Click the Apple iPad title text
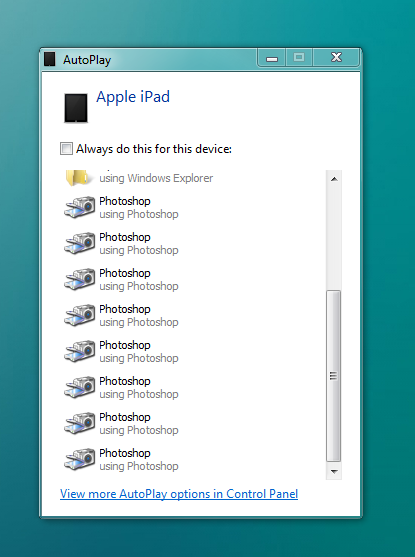Viewport: 415px width, 557px height. pyautogui.click(x=133, y=97)
